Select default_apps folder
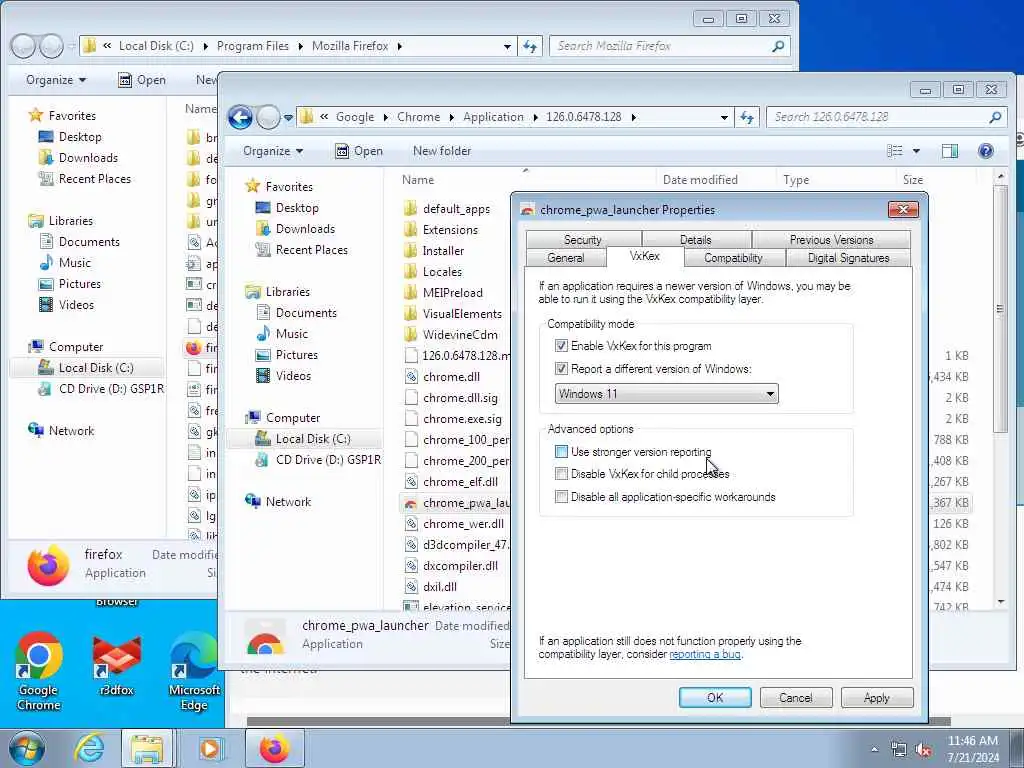Viewport: 1024px width, 768px height. pyautogui.click(x=456, y=209)
